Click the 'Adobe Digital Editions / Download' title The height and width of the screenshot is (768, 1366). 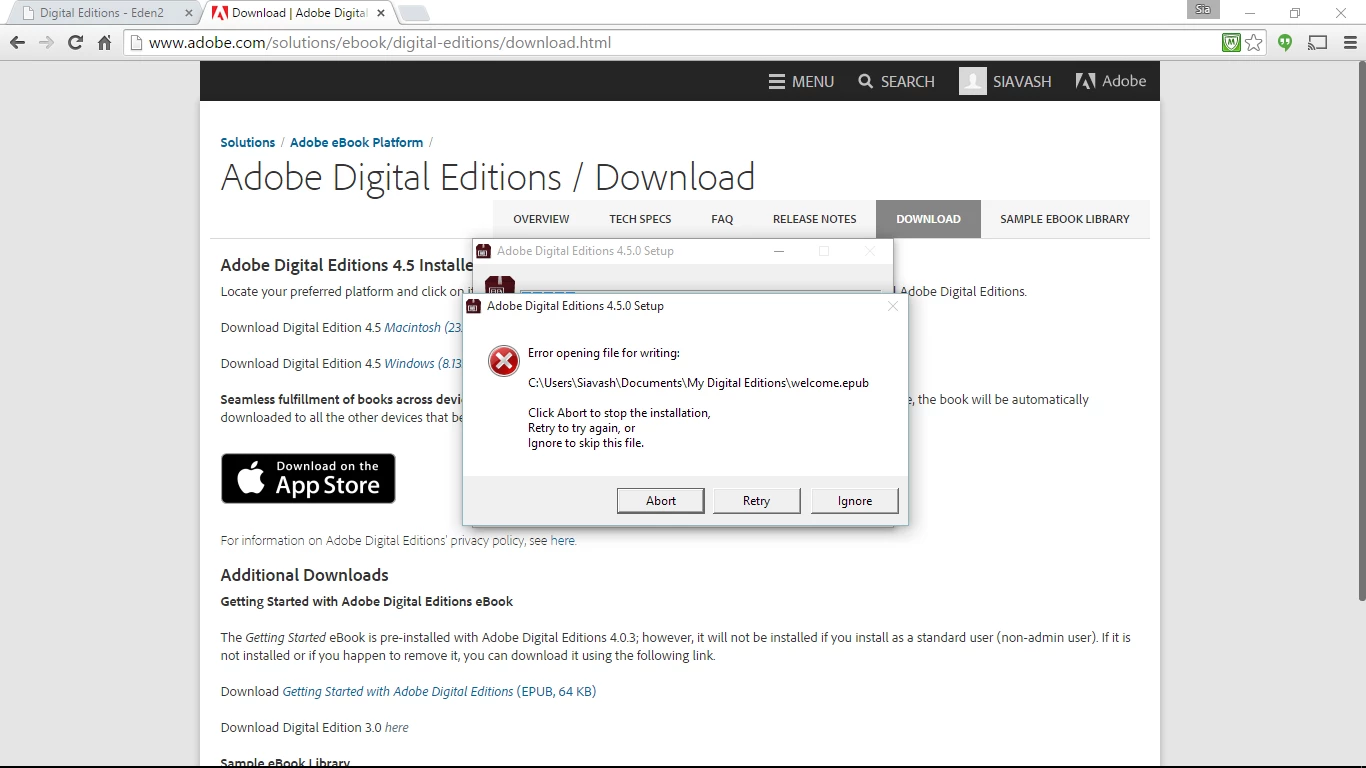pyautogui.click(x=488, y=177)
